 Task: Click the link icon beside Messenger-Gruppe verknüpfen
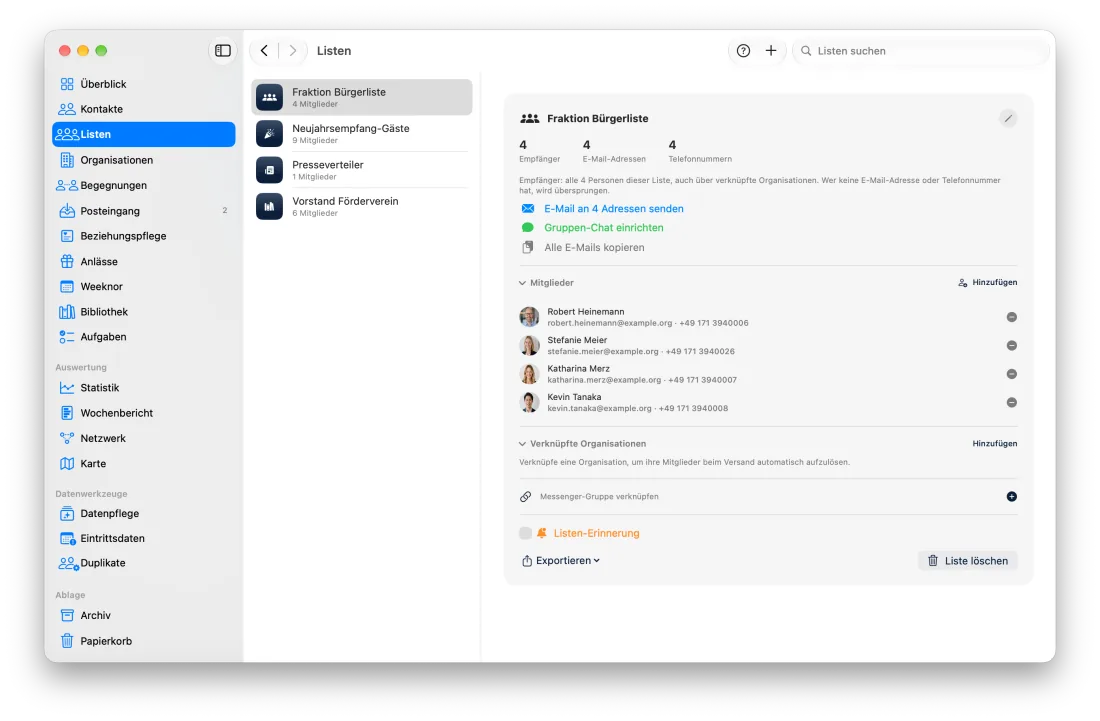coord(525,497)
